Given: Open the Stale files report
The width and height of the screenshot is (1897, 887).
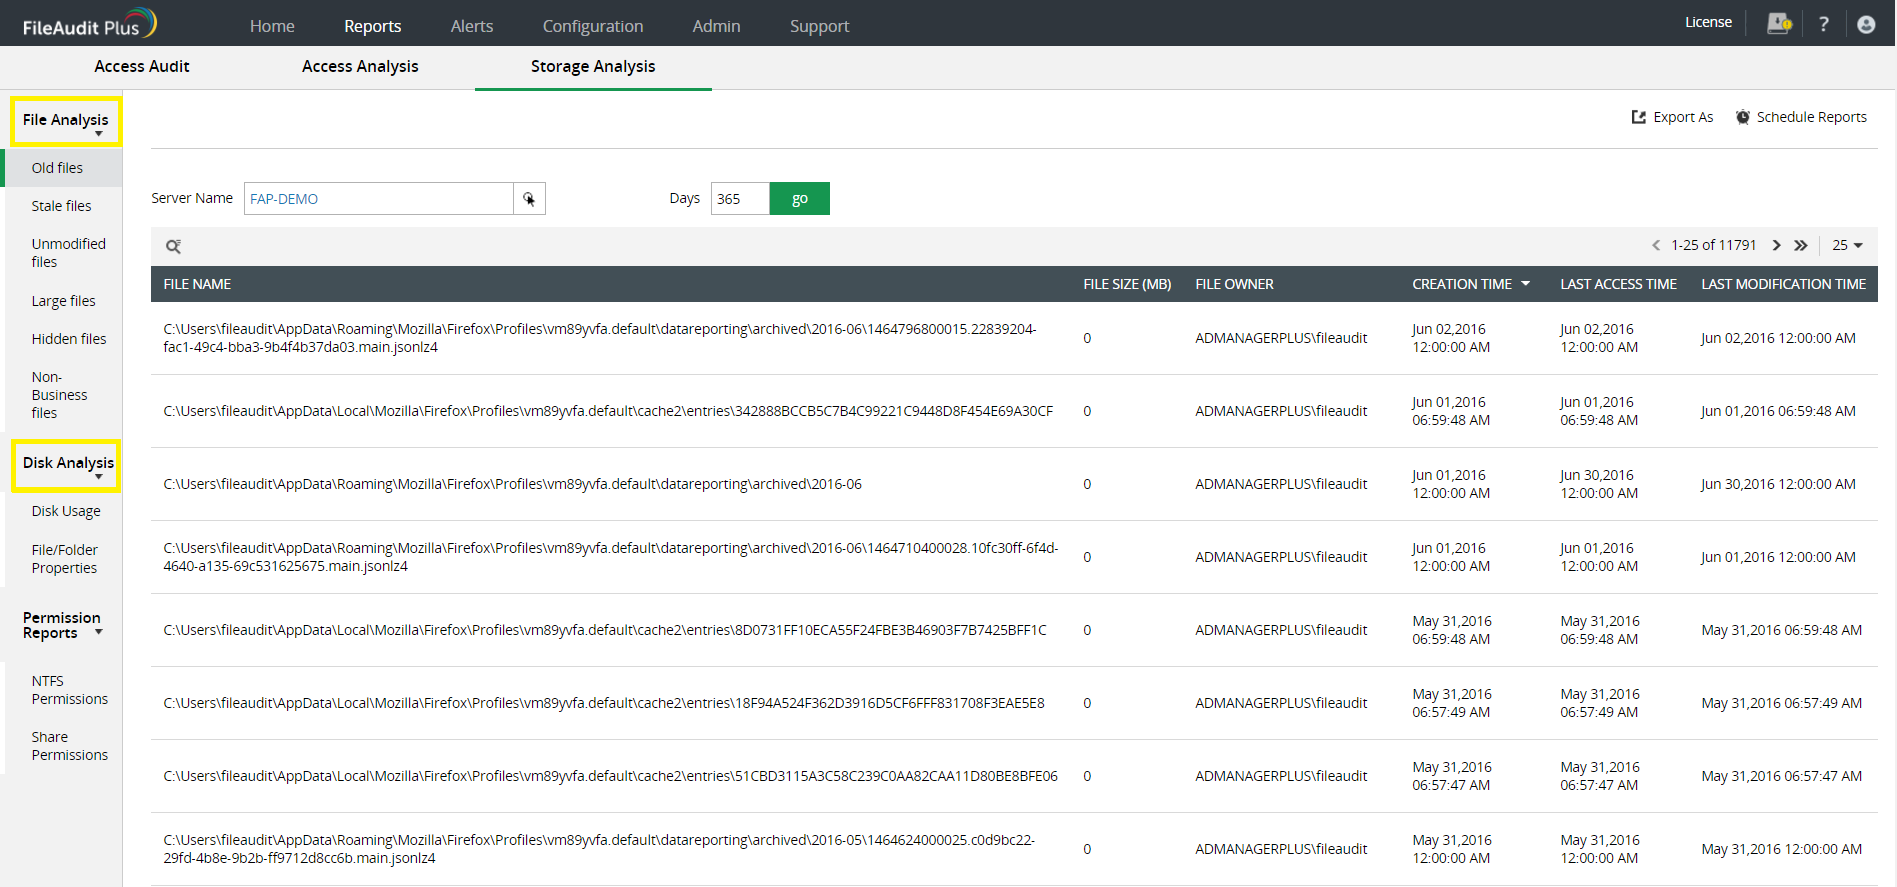Looking at the screenshot, I should pos(61,206).
